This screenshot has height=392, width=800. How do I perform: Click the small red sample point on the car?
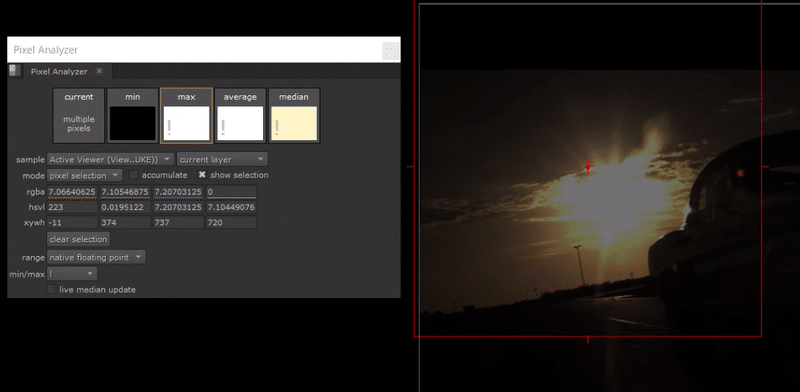[740, 174]
